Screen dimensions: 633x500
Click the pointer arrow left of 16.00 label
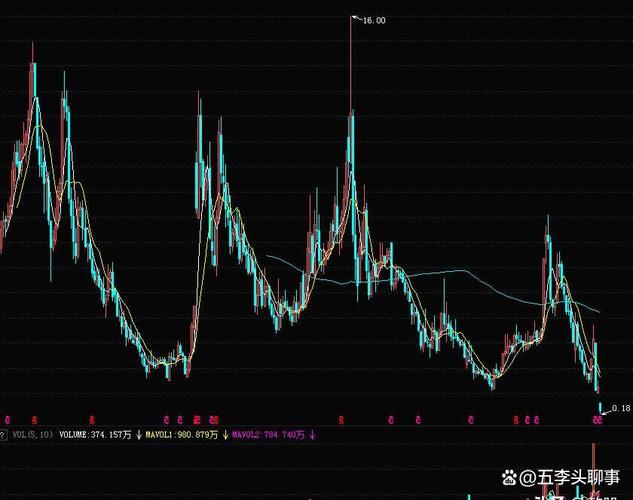(x=357, y=18)
